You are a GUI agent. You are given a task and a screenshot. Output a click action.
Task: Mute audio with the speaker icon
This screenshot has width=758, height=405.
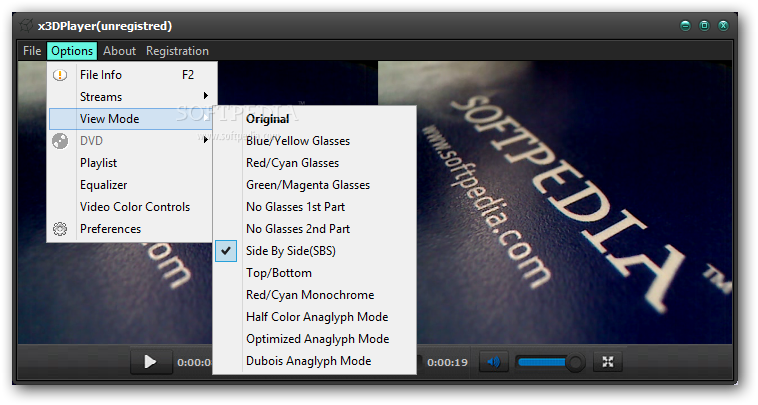tap(494, 362)
